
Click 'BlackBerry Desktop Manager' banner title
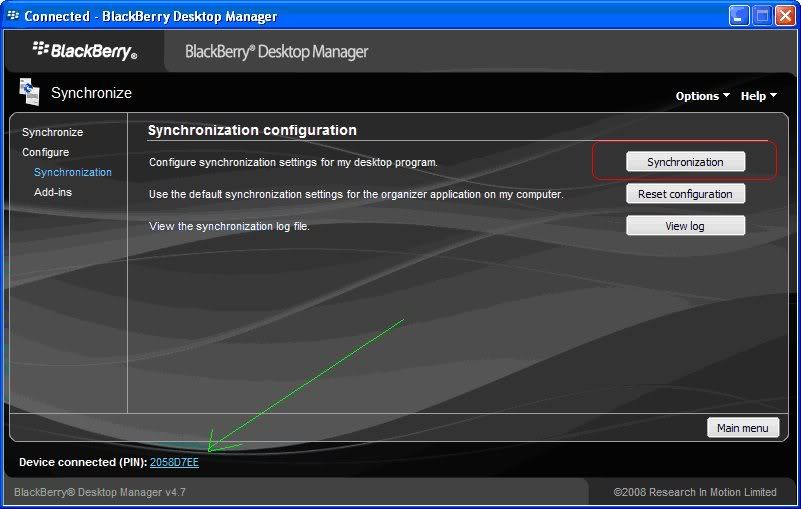point(276,52)
